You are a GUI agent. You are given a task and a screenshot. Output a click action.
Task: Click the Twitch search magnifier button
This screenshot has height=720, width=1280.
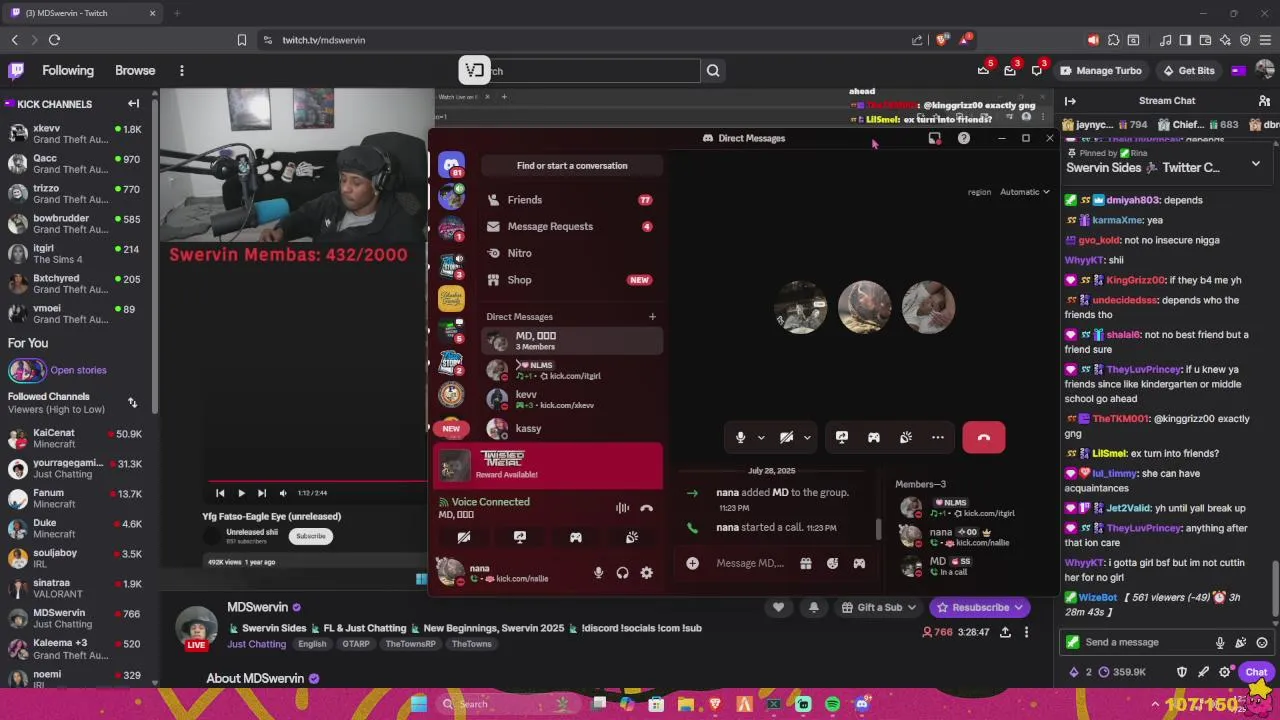[x=713, y=71]
